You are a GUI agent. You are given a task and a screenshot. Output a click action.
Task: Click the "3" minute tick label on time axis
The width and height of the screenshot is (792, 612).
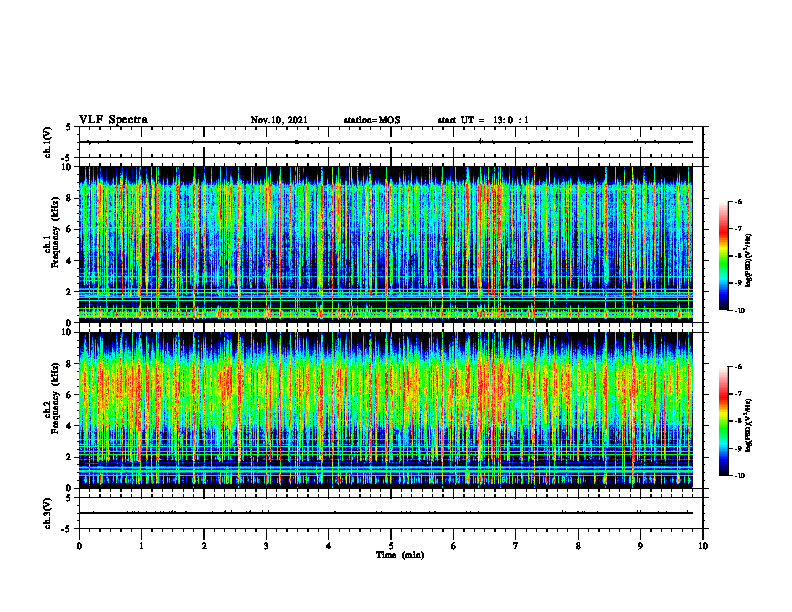[266, 546]
